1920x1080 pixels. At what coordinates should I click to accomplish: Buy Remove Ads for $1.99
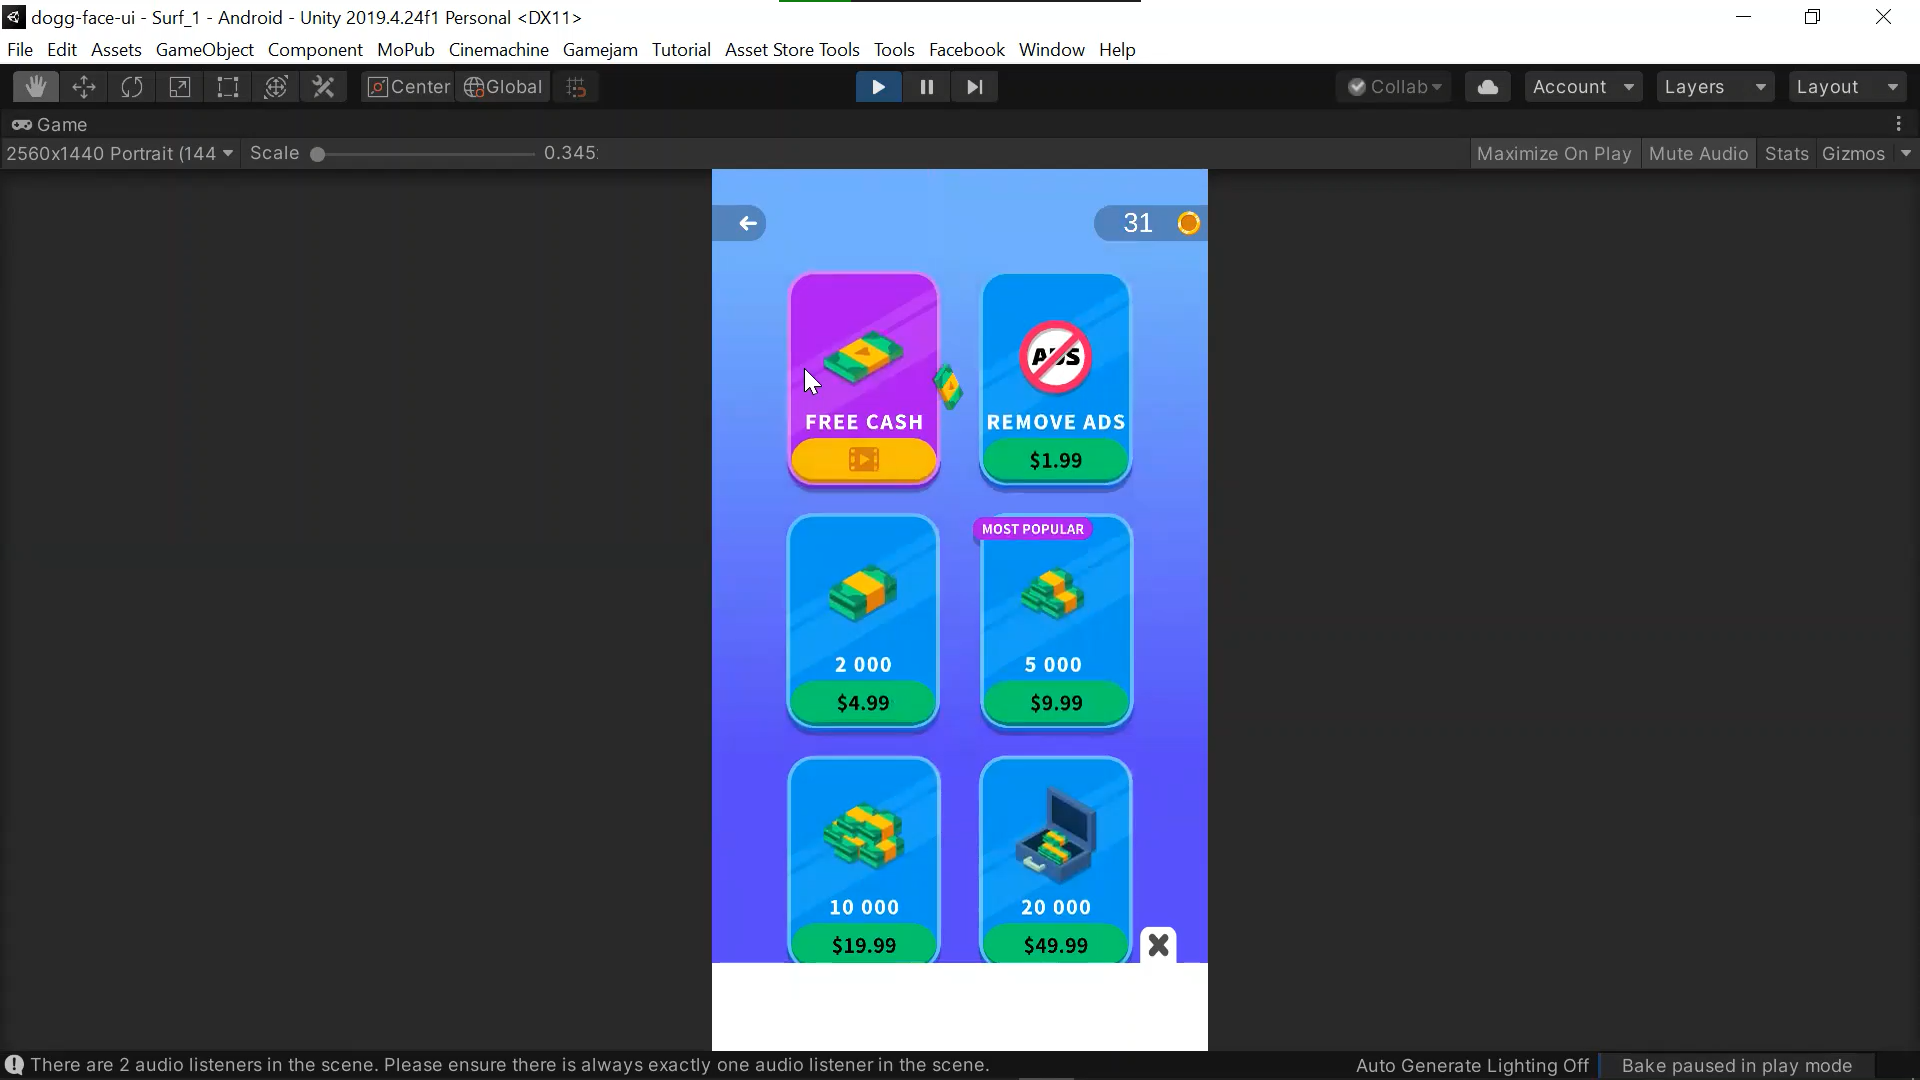(1055, 461)
